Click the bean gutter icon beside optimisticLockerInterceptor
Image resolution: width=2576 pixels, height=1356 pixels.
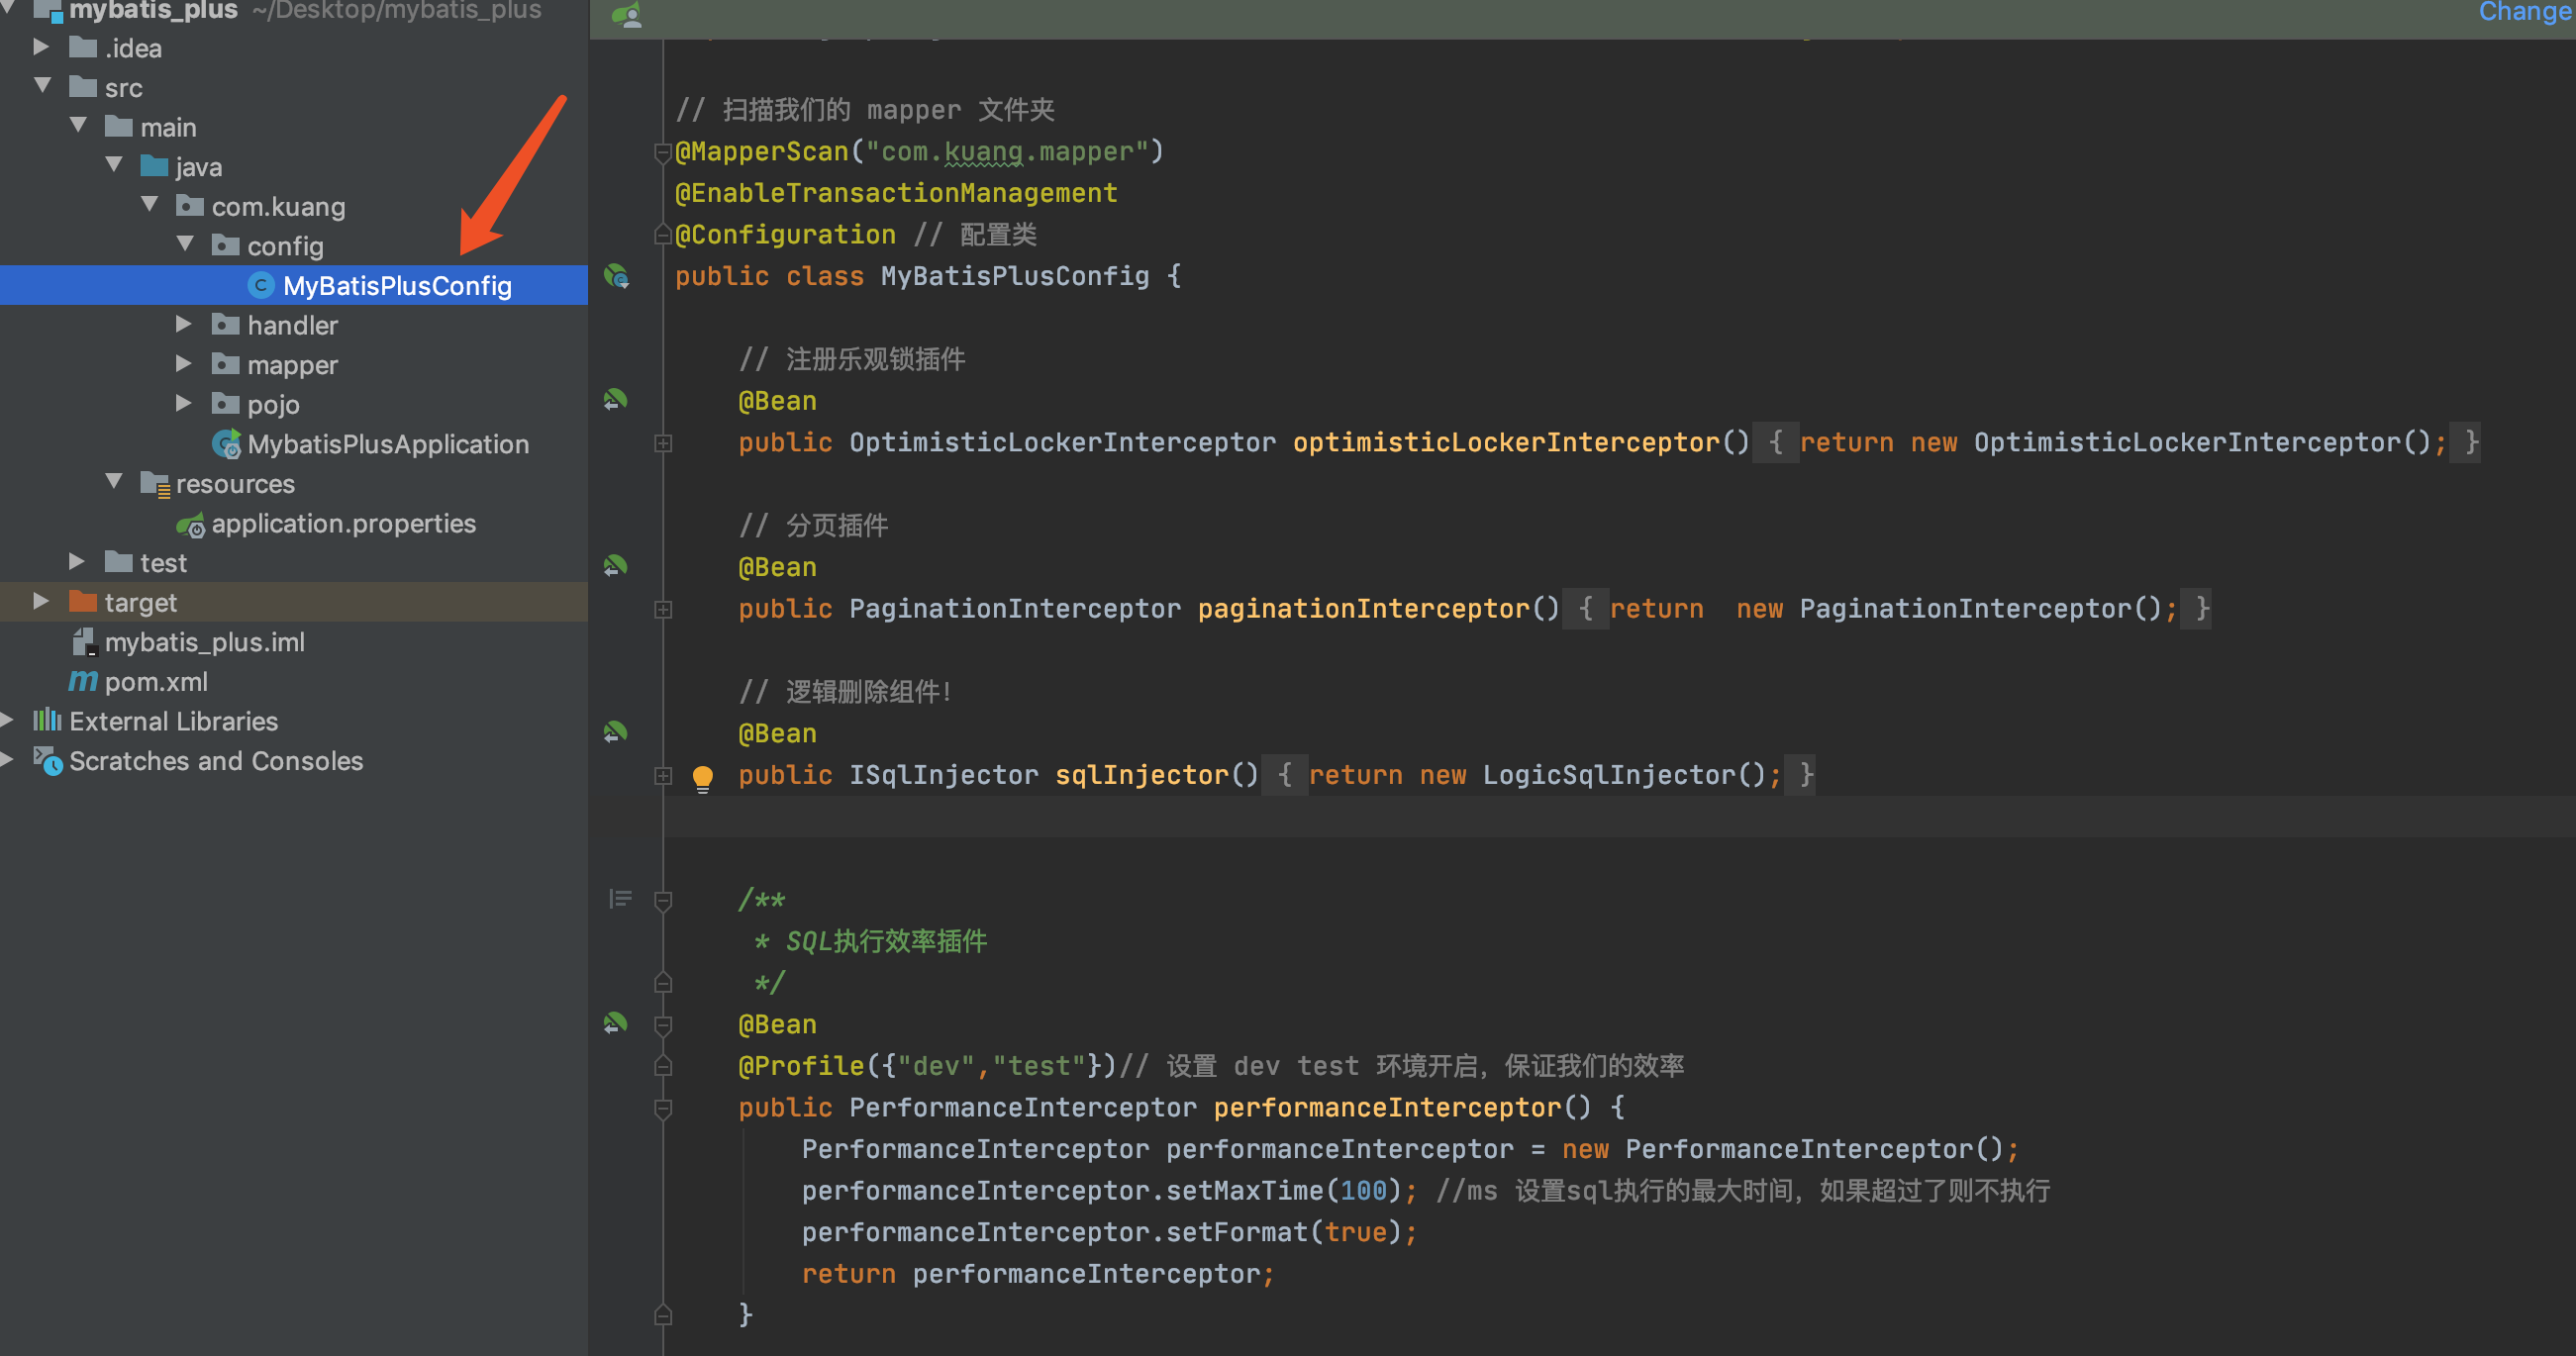615,401
